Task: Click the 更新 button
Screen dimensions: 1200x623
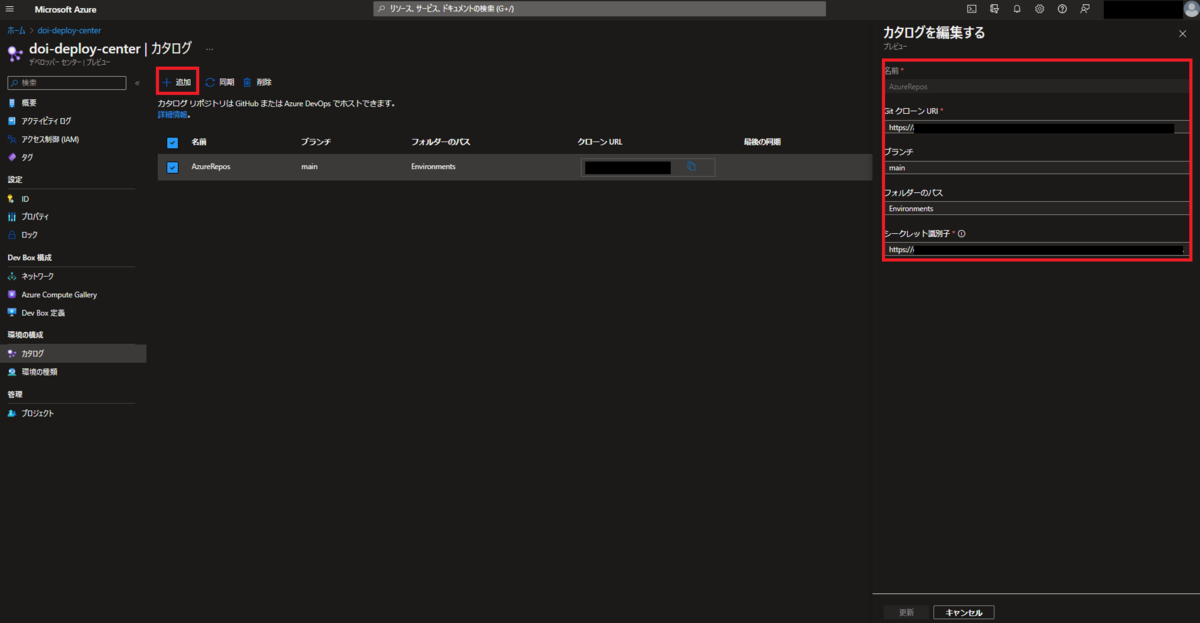Action: pyautogui.click(x=906, y=612)
